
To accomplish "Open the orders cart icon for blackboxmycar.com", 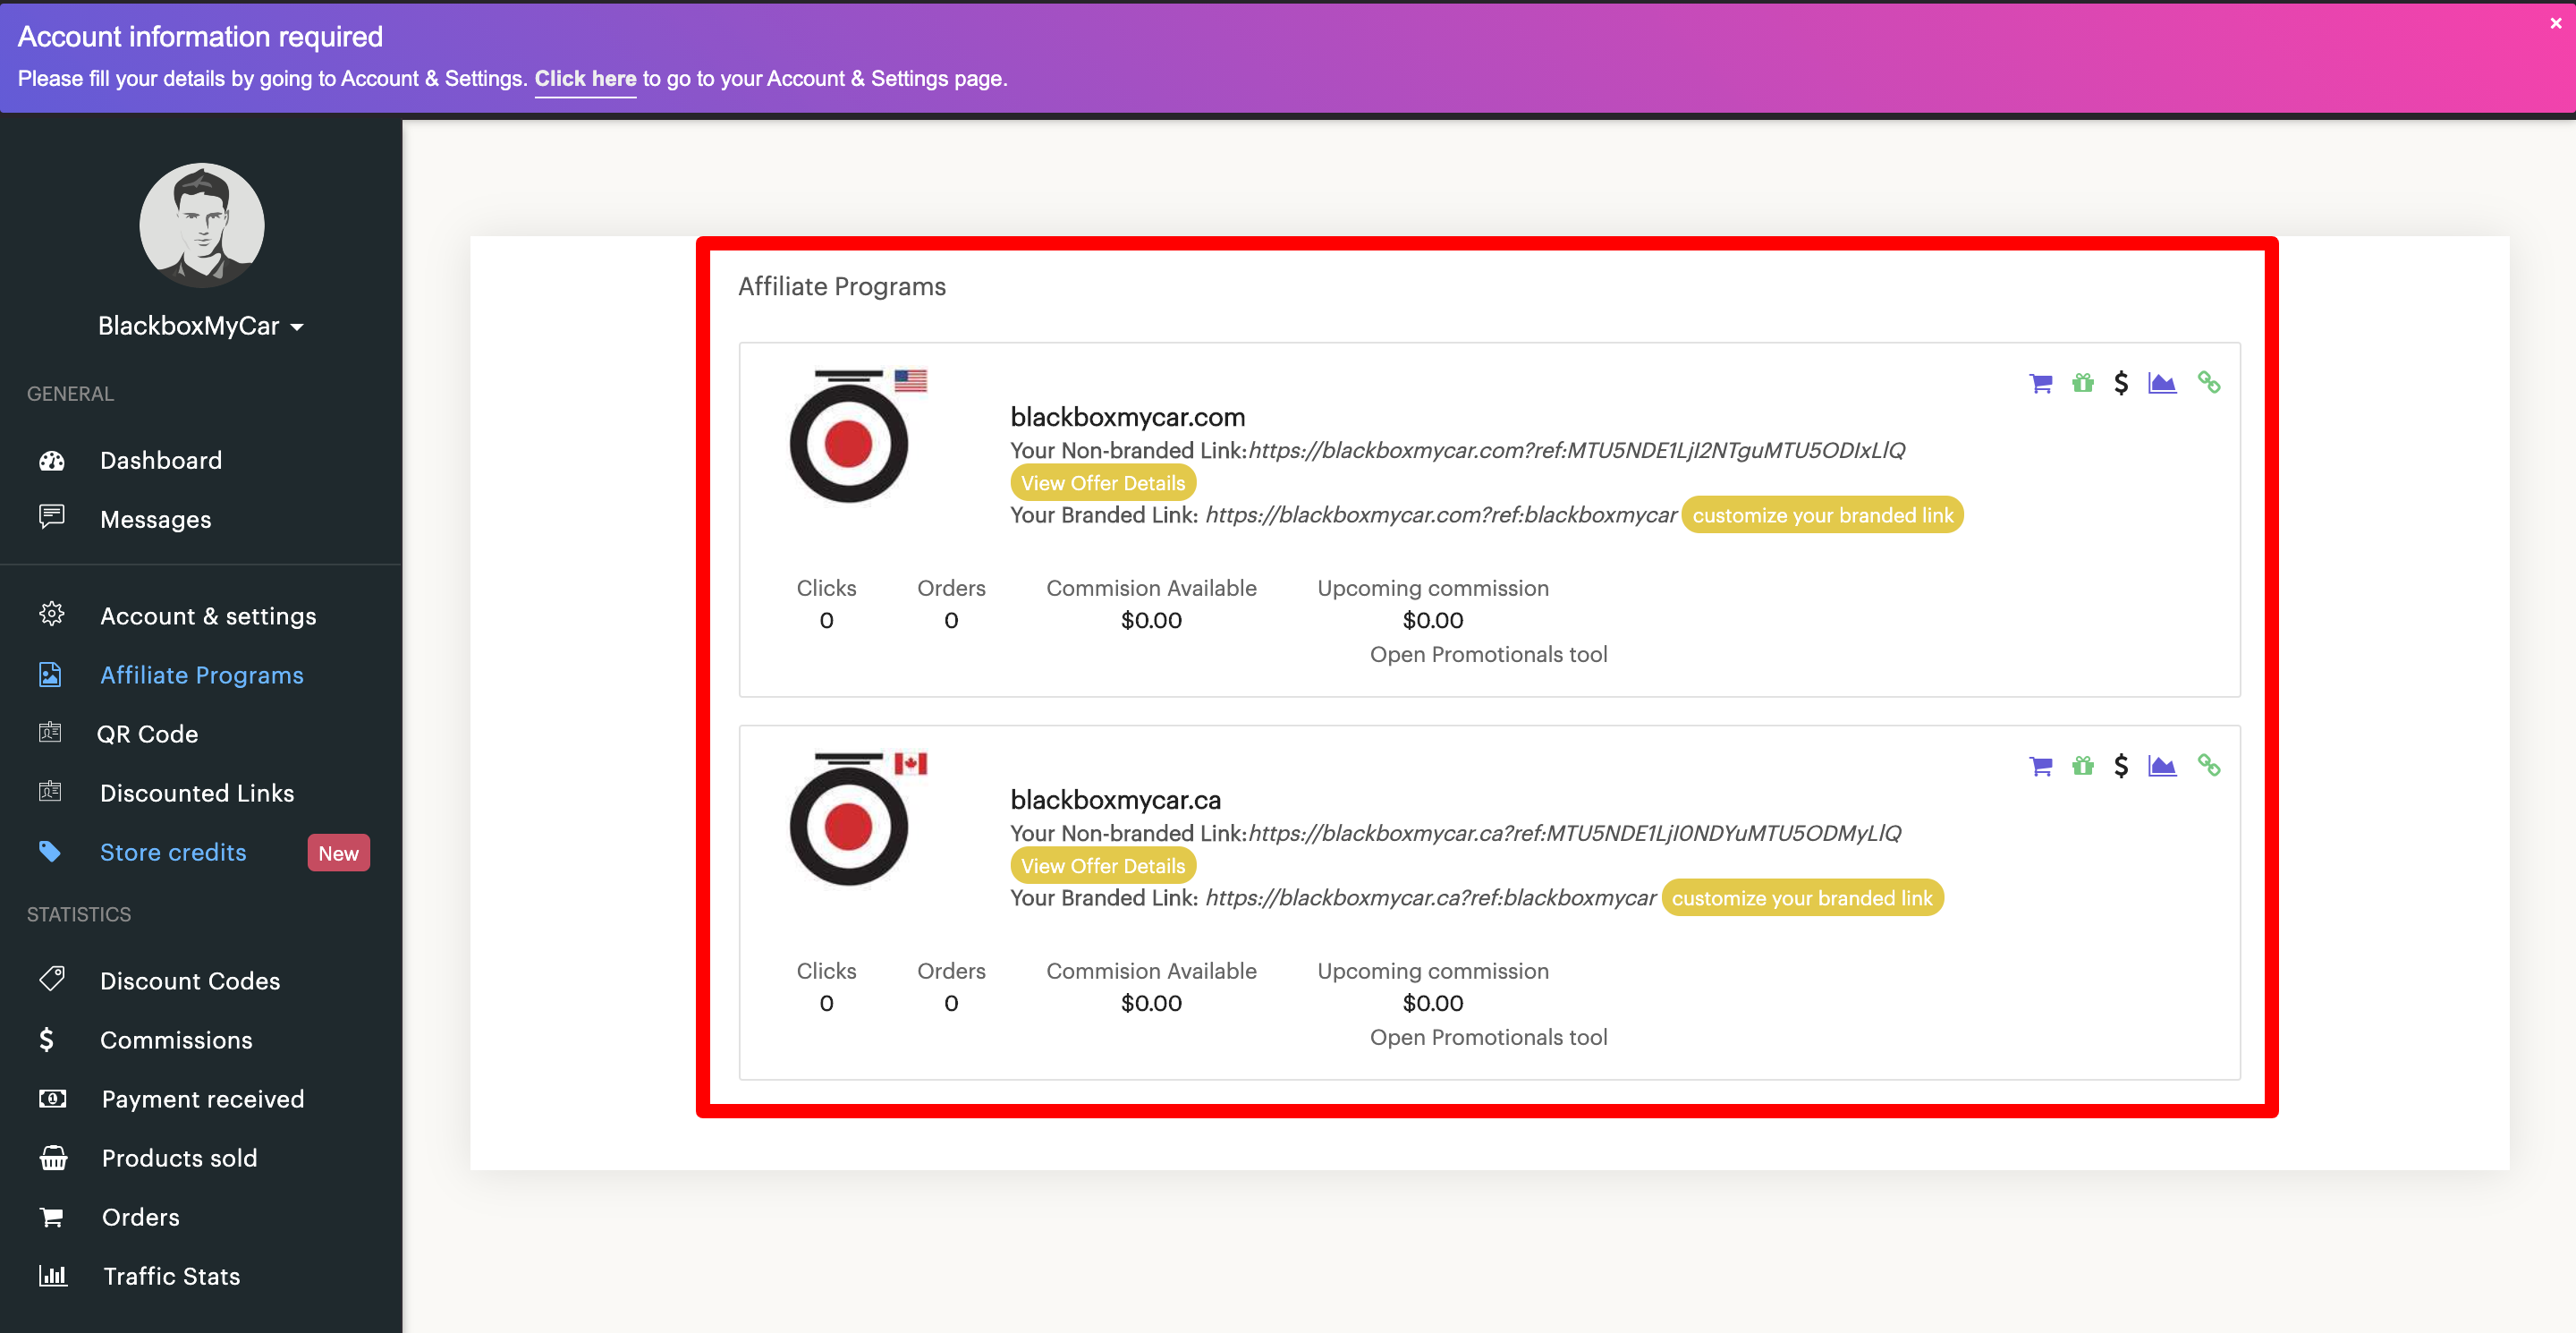I will coord(2040,383).
